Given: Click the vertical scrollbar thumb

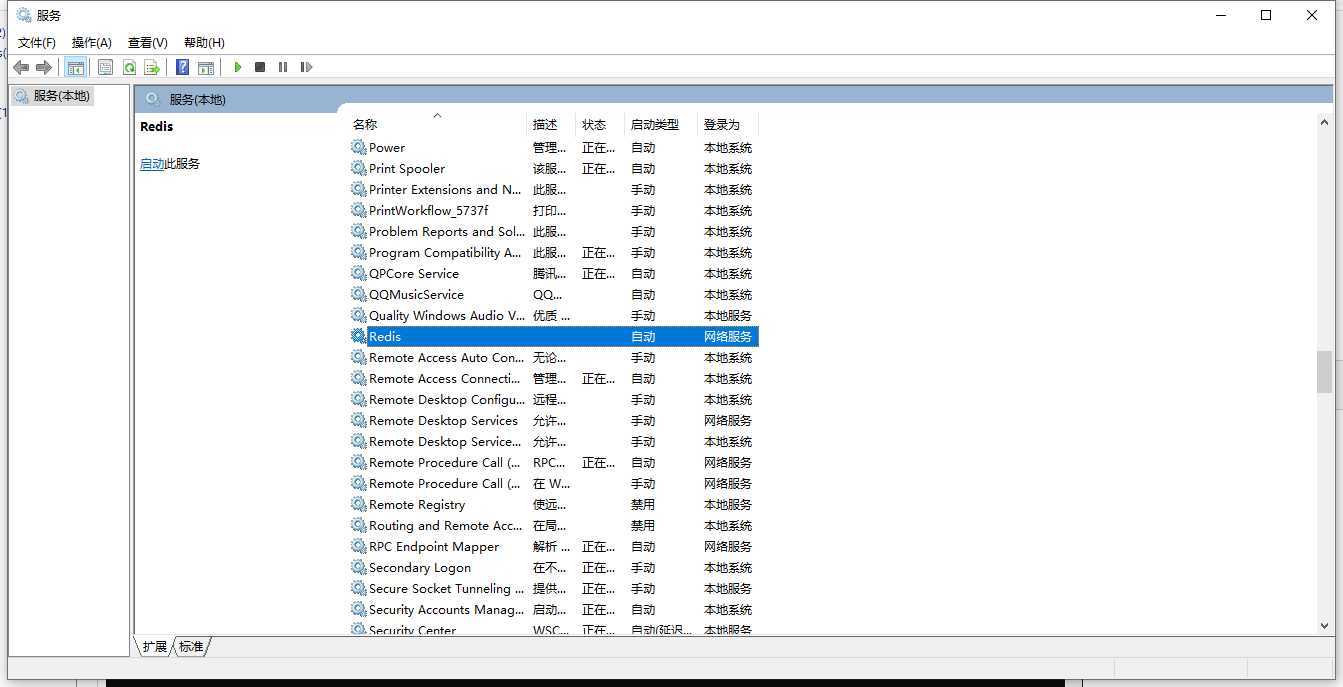Looking at the screenshot, I should coord(1325,371).
